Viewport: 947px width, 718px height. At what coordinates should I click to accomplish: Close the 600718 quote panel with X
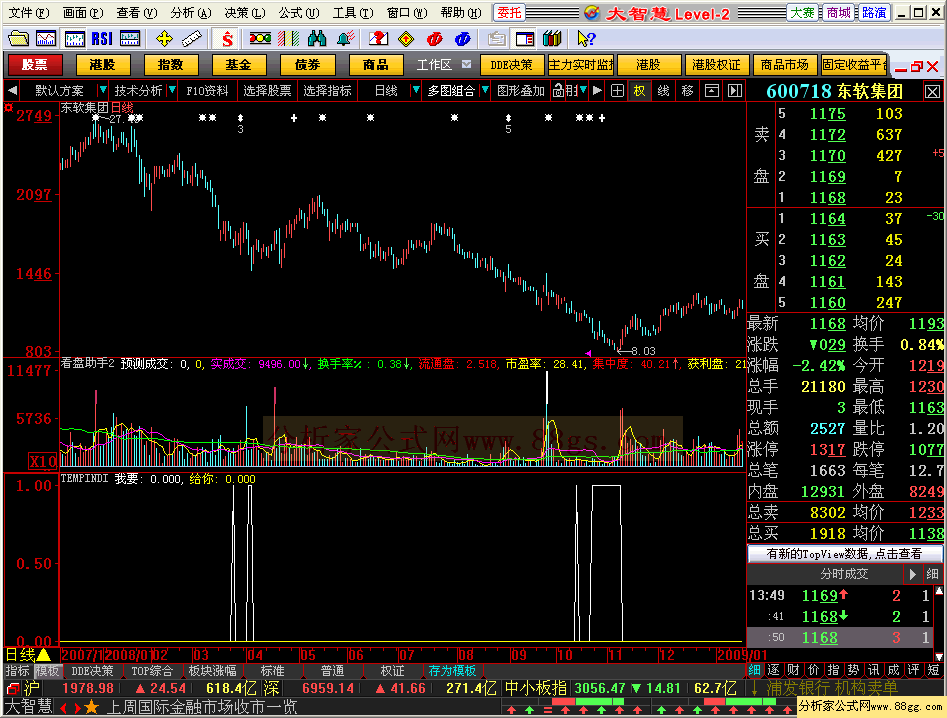[933, 92]
